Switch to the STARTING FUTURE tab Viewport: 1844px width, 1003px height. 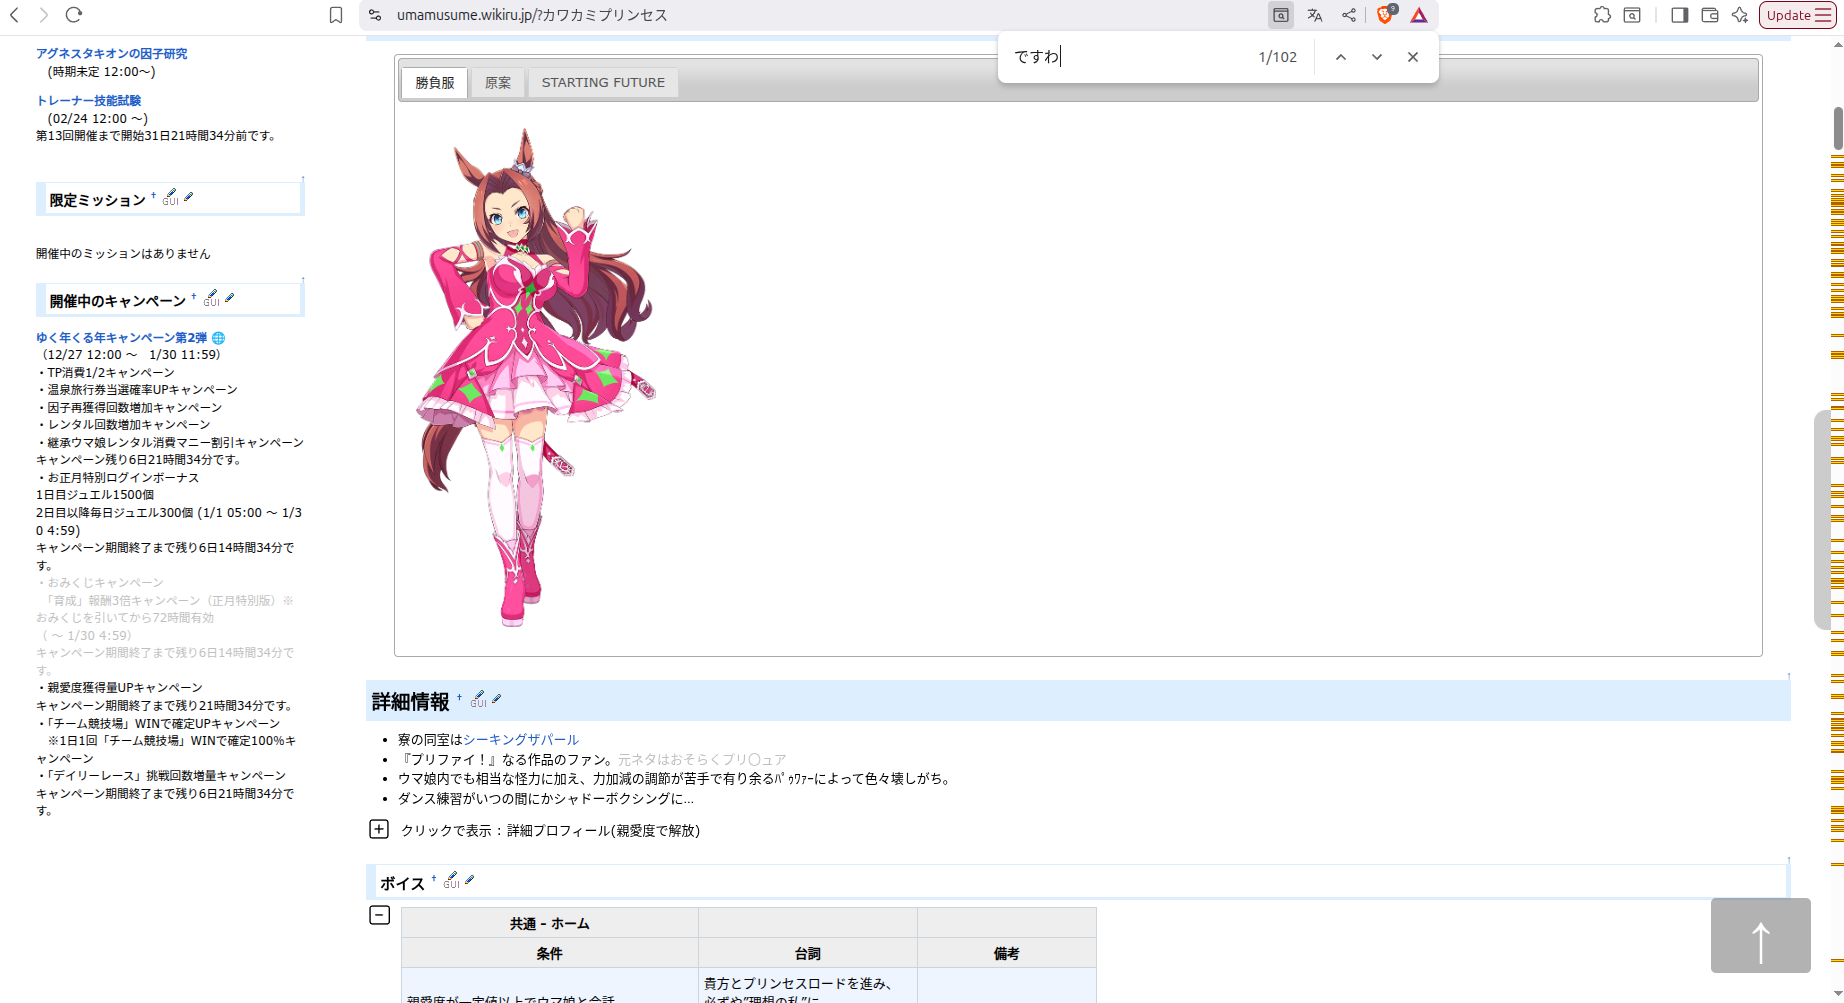point(603,83)
